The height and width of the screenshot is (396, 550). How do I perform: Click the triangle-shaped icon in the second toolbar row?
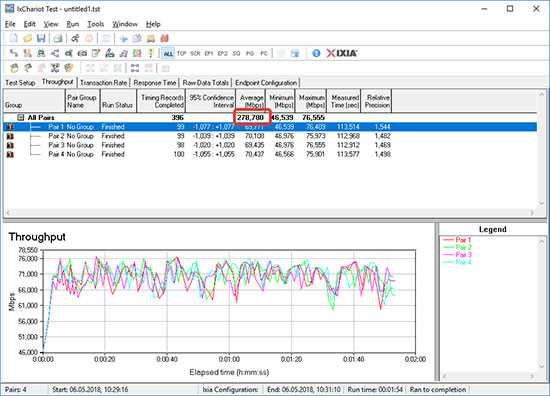110,53
